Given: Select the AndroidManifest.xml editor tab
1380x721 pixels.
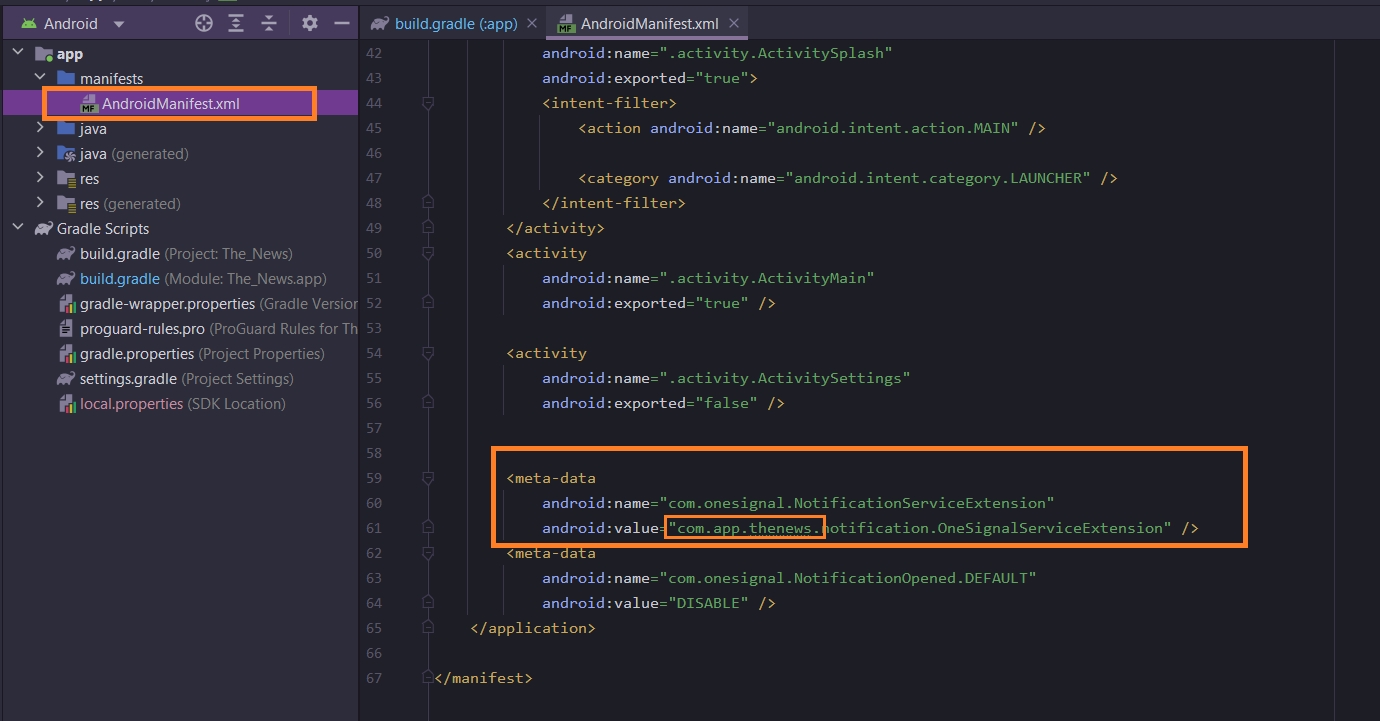Looking at the screenshot, I should (x=646, y=23).
